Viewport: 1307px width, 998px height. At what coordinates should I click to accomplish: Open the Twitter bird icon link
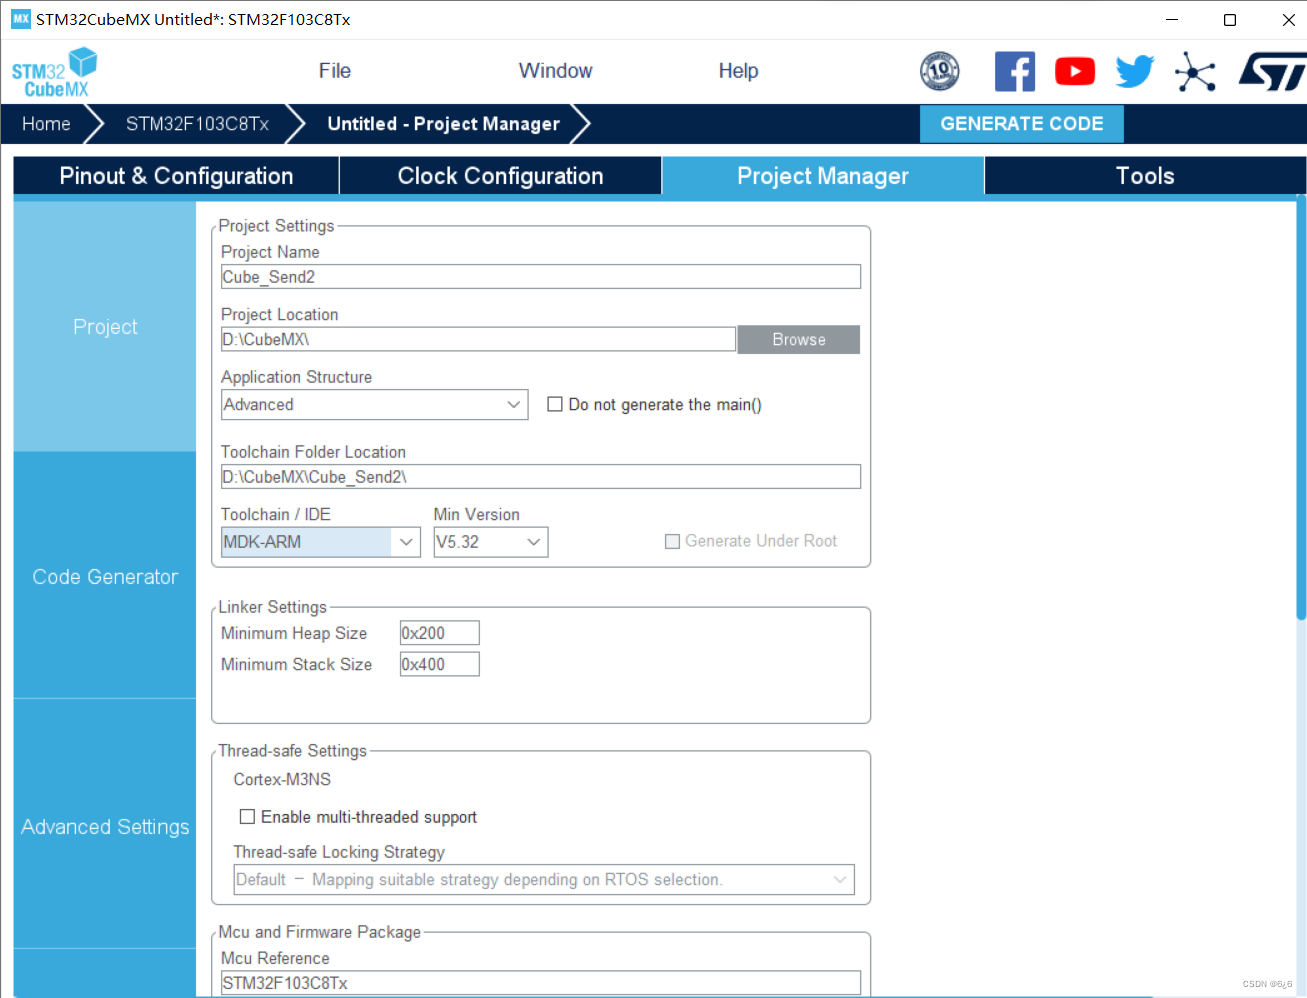coord(1134,71)
